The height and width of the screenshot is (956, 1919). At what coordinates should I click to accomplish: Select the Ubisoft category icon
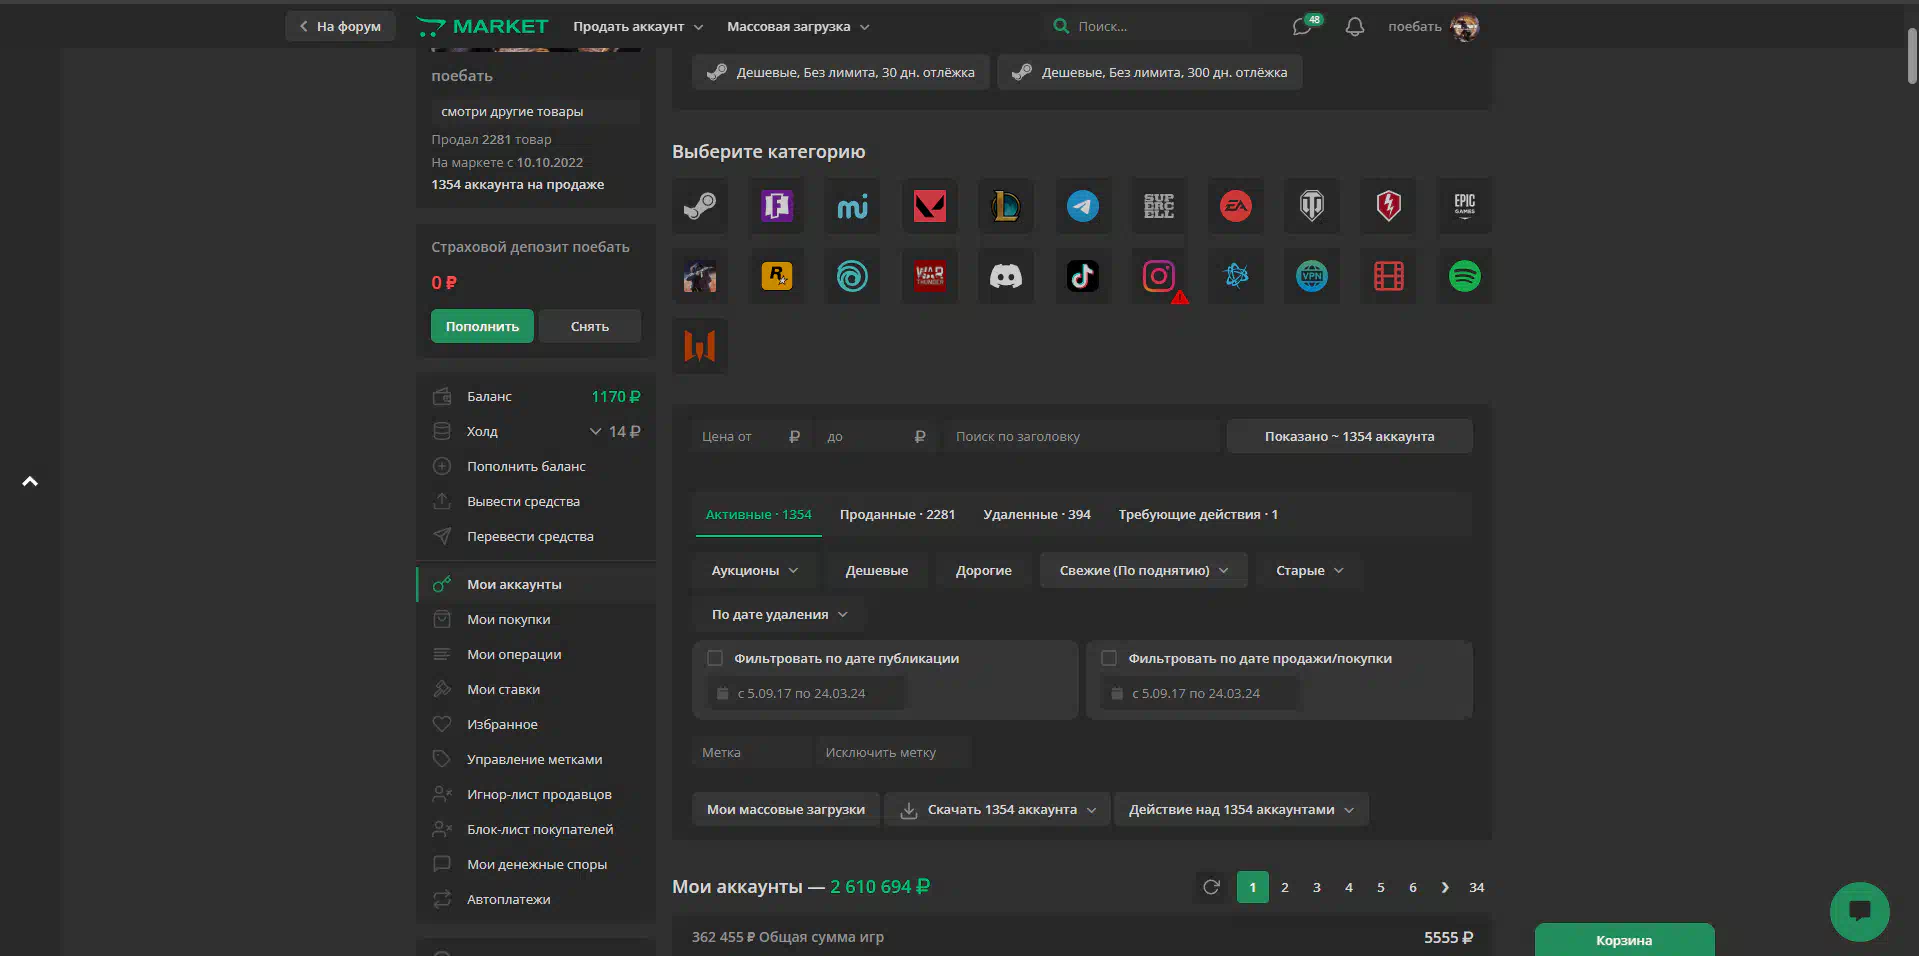[853, 276]
